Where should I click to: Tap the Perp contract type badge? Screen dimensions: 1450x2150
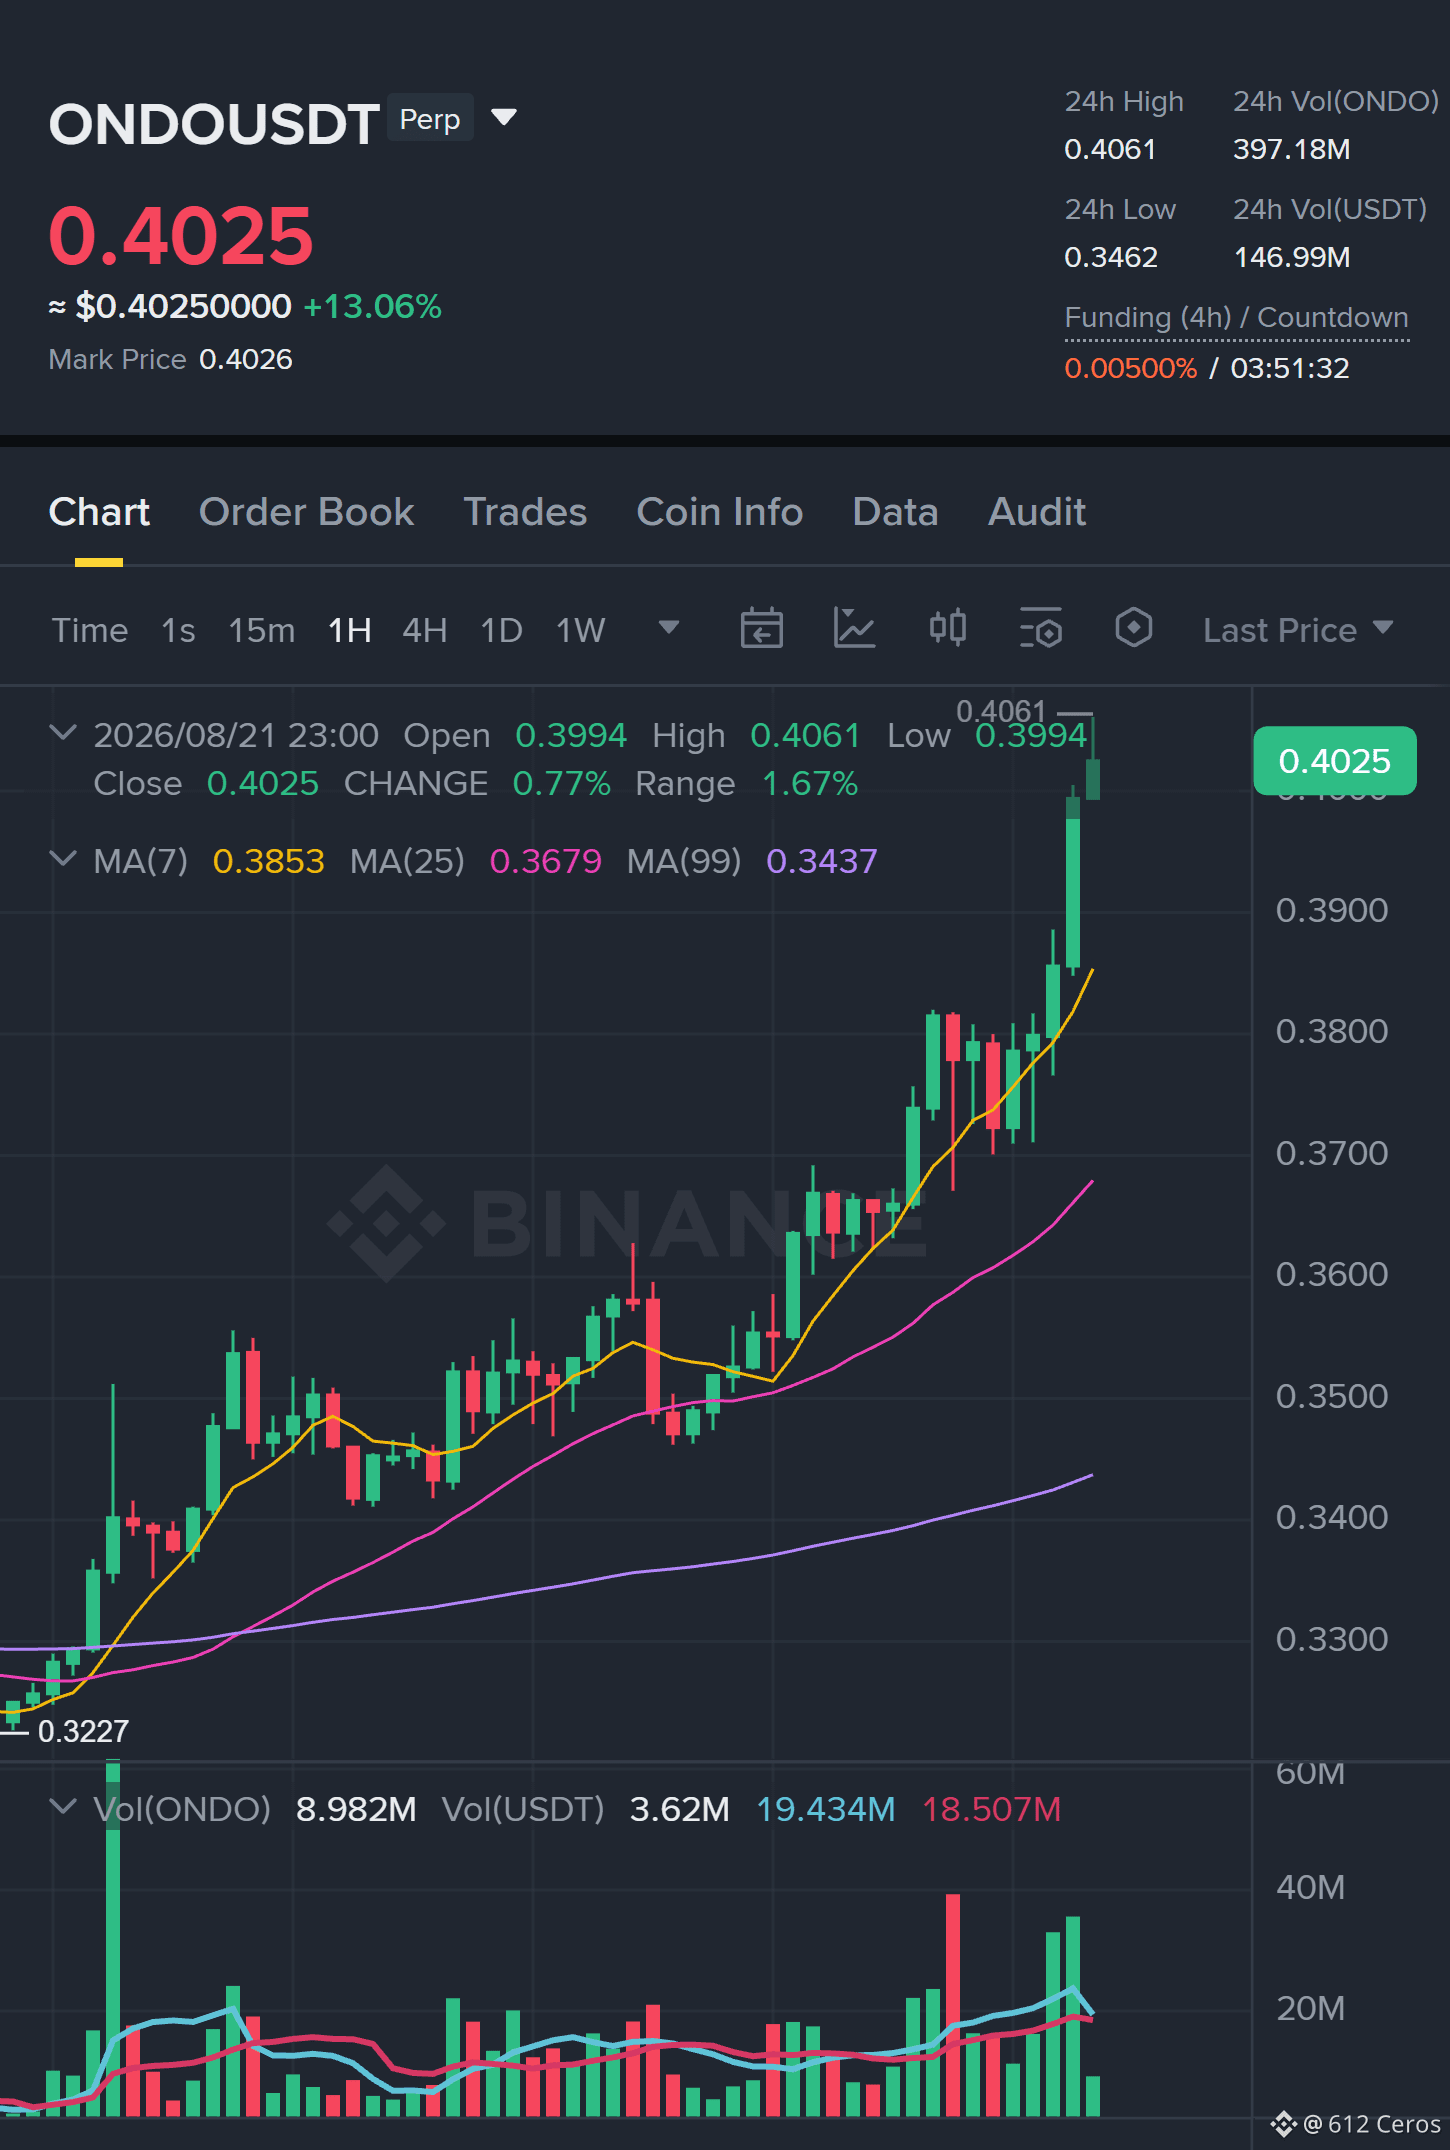coord(430,118)
